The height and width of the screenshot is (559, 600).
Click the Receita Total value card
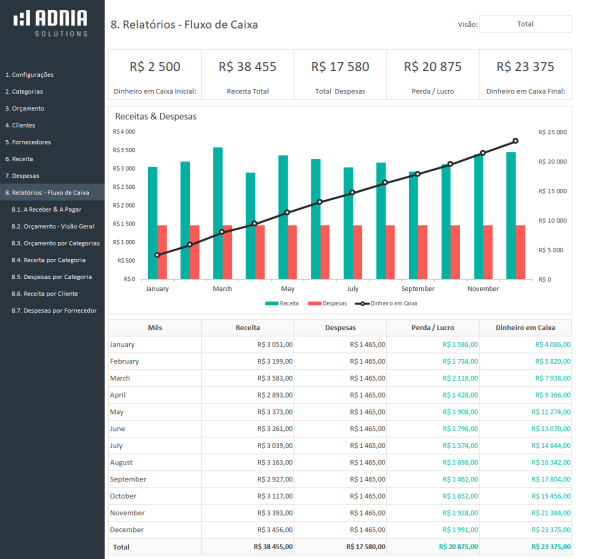(x=248, y=76)
